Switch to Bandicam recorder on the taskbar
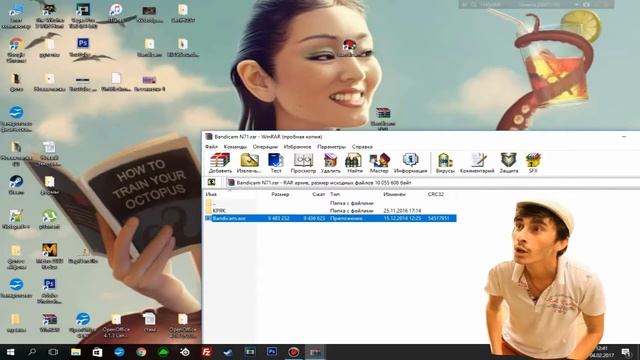The height and width of the screenshot is (360, 640). (293, 352)
